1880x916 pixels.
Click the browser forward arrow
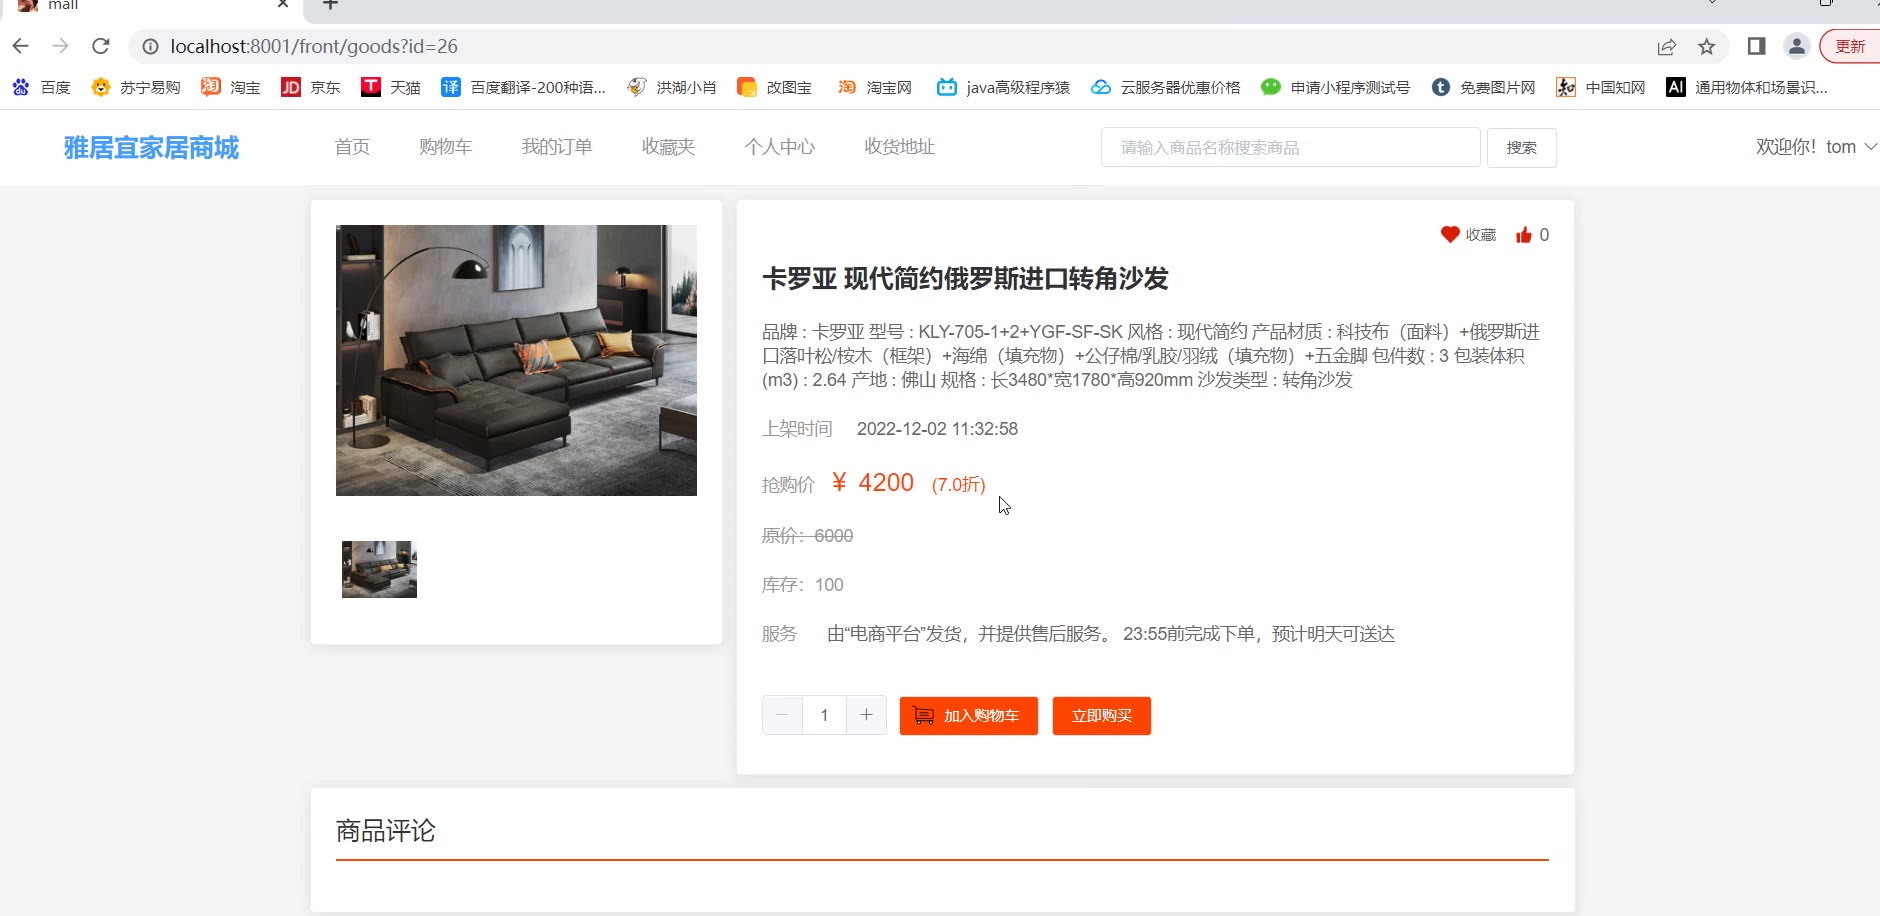pyautogui.click(x=61, y=46)
